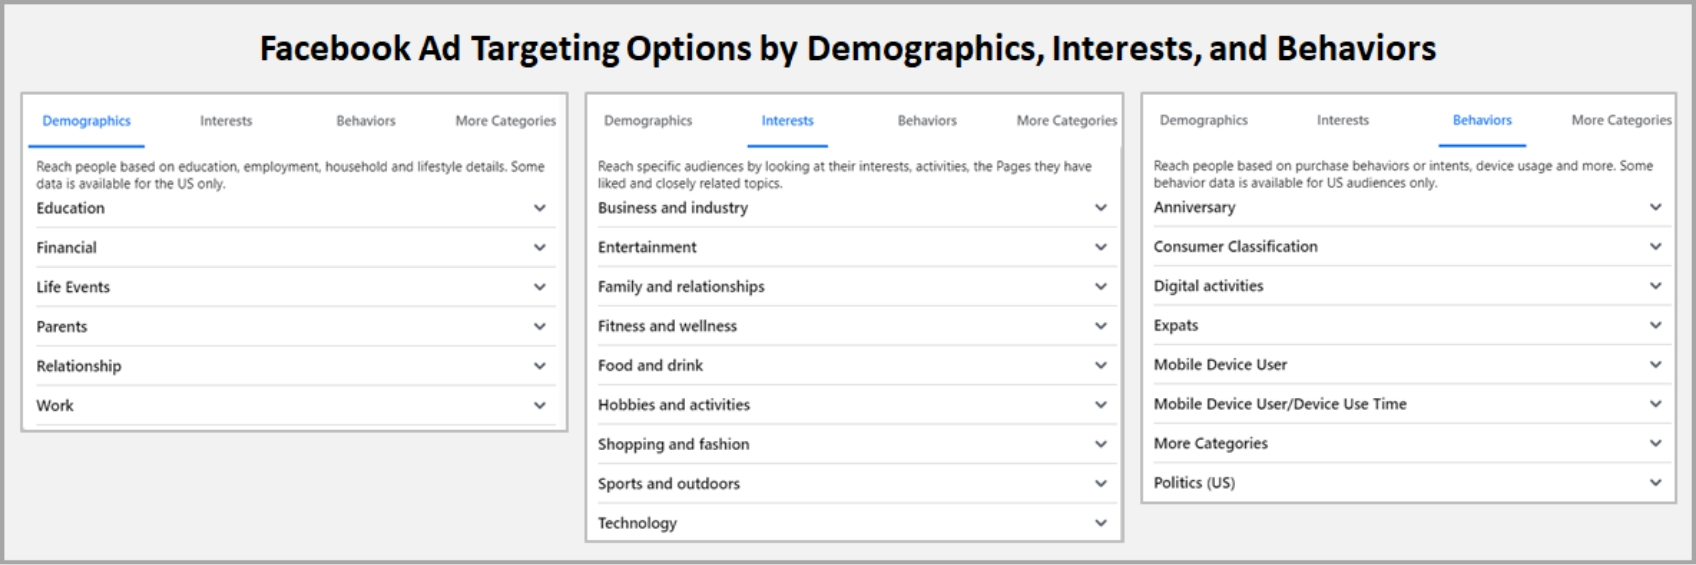Open the Entertainment interests chevron

point(1101,247)
